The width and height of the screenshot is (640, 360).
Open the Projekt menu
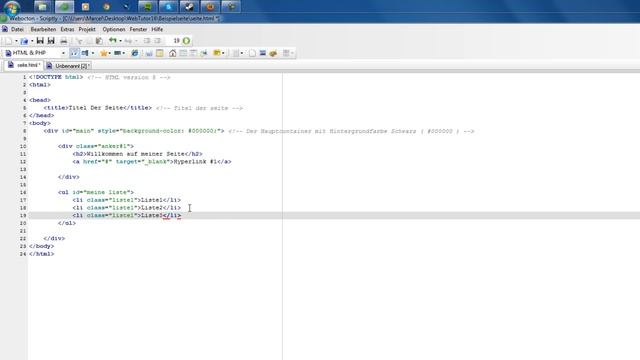[87, 29]
